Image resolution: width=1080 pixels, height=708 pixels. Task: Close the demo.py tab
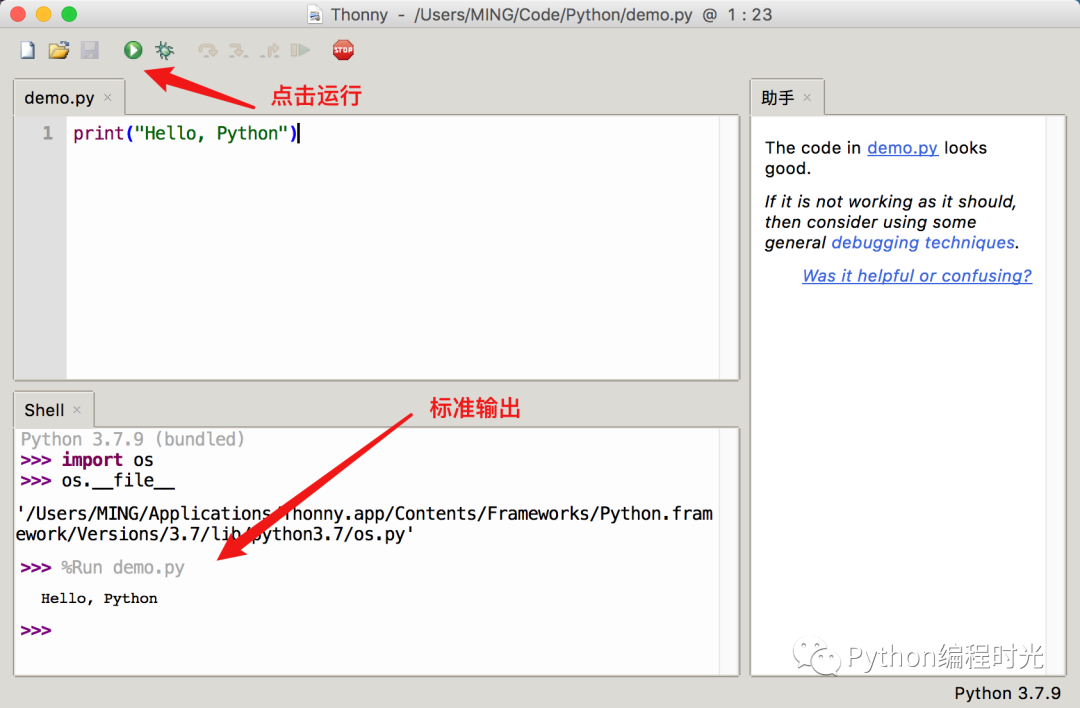(x=107, y=98)
